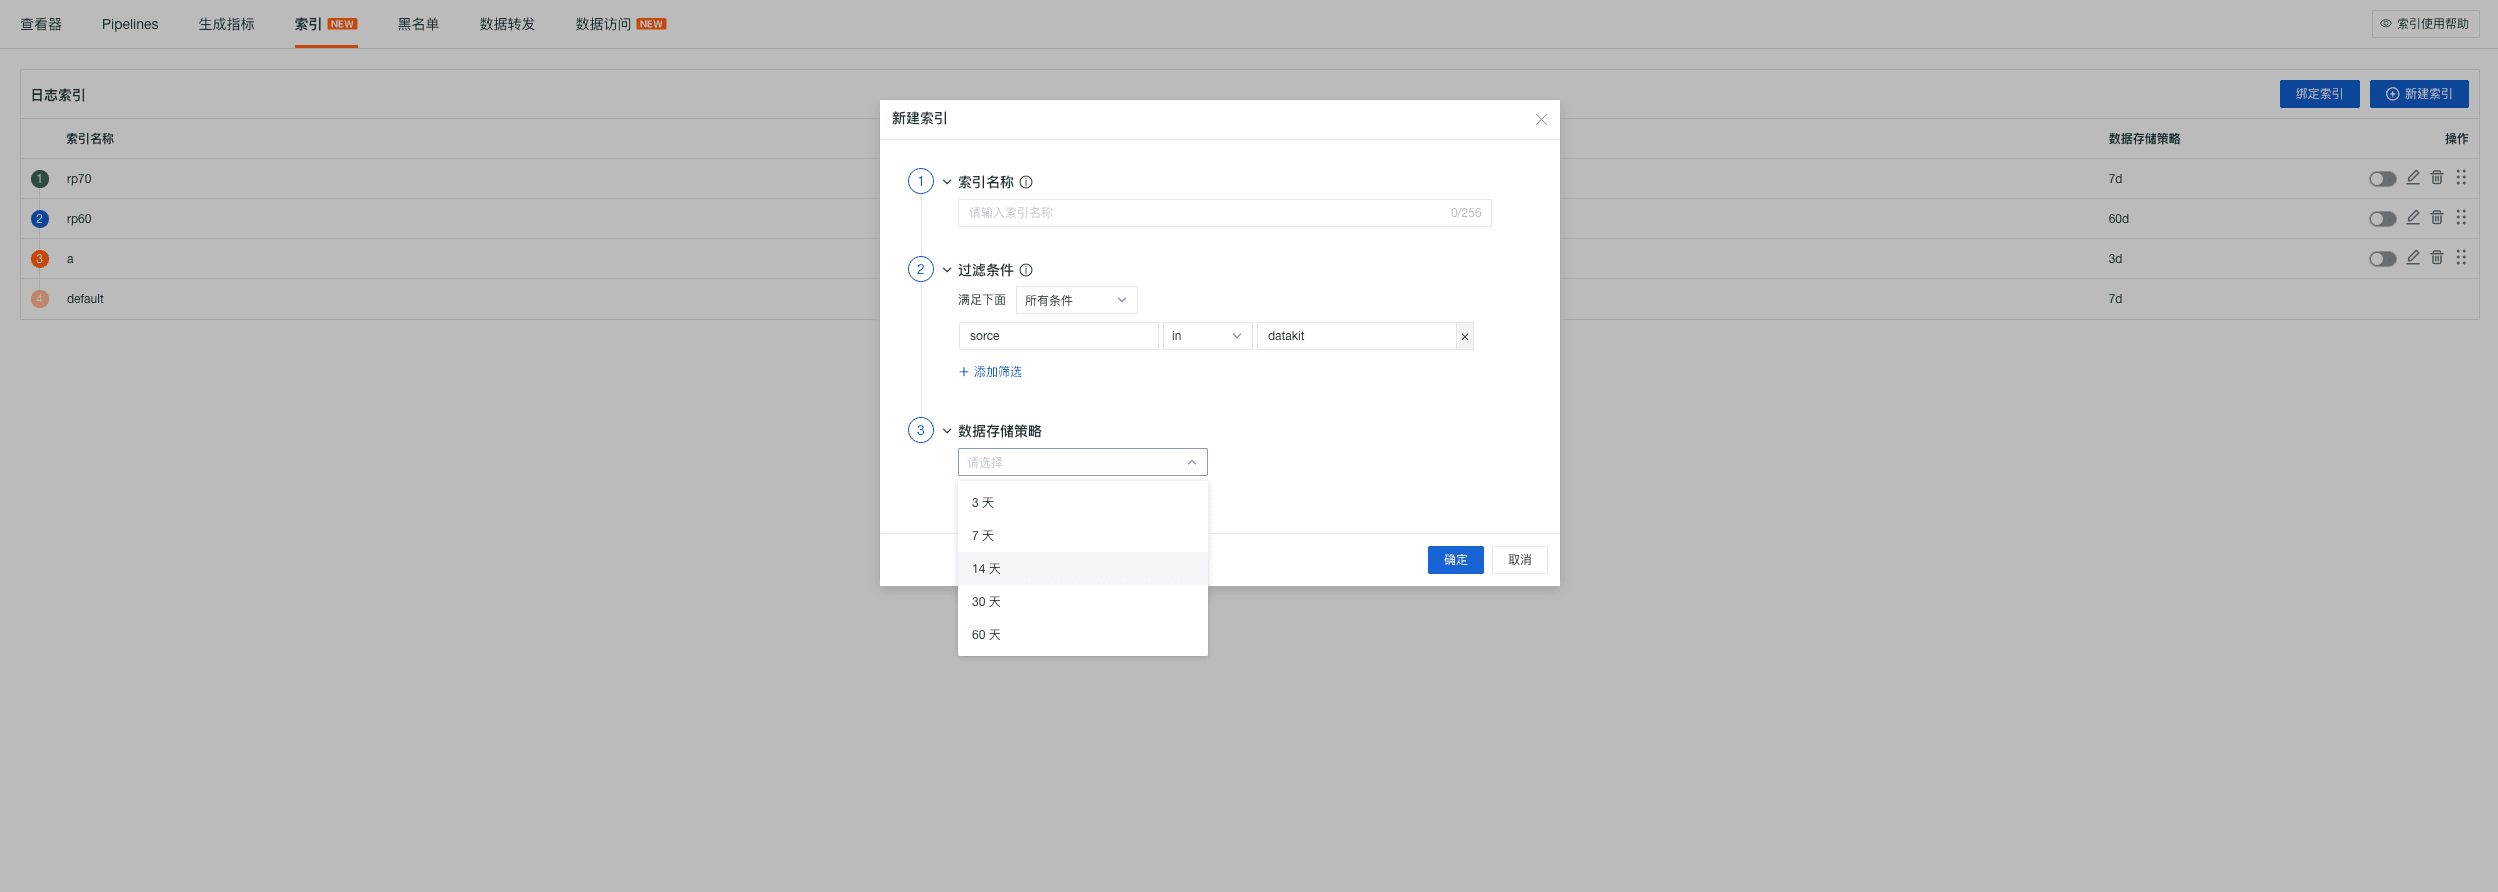This screenshot has height=892, width=2498.
Task: Grab the drag handle for index 'a'
Action: [2461, 258]
